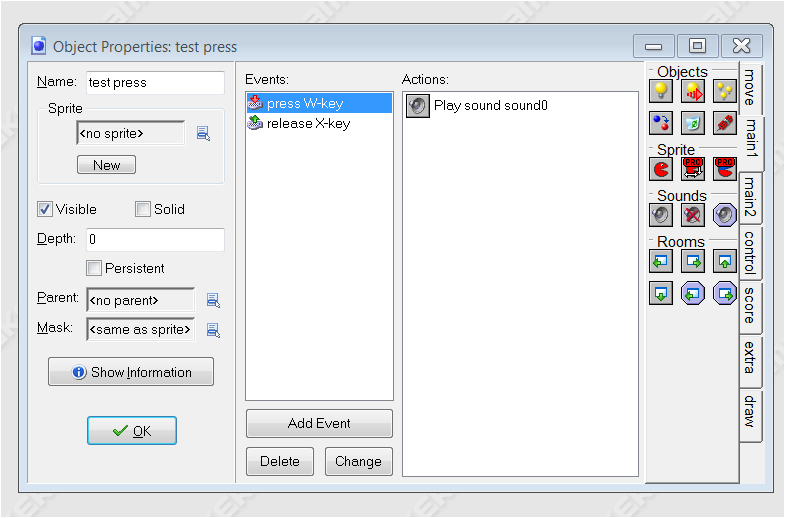
Task: Click the Destroy at Position dynamite icon
Action: coord(725,123)
